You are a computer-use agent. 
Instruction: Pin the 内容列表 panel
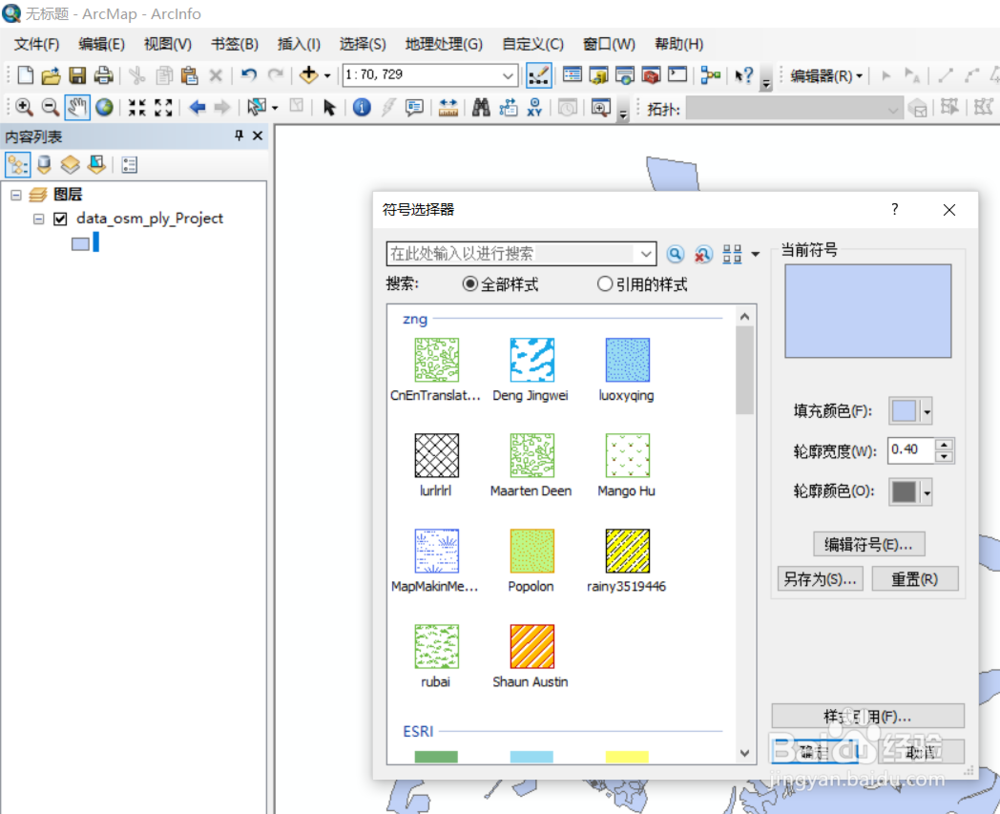(x=239, y=135)
